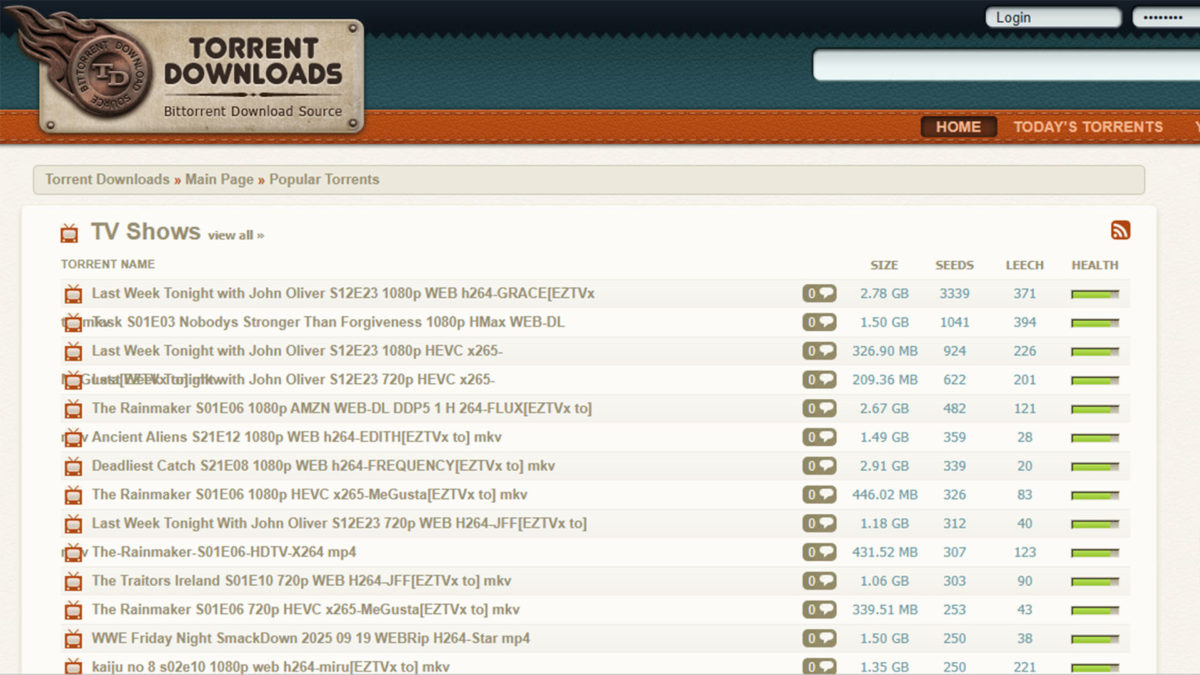The width and height of the screenshot is (1200, 675).
Task: Open comments bubble for The Traitors Ireland
Action: click(x=819, y=581)
